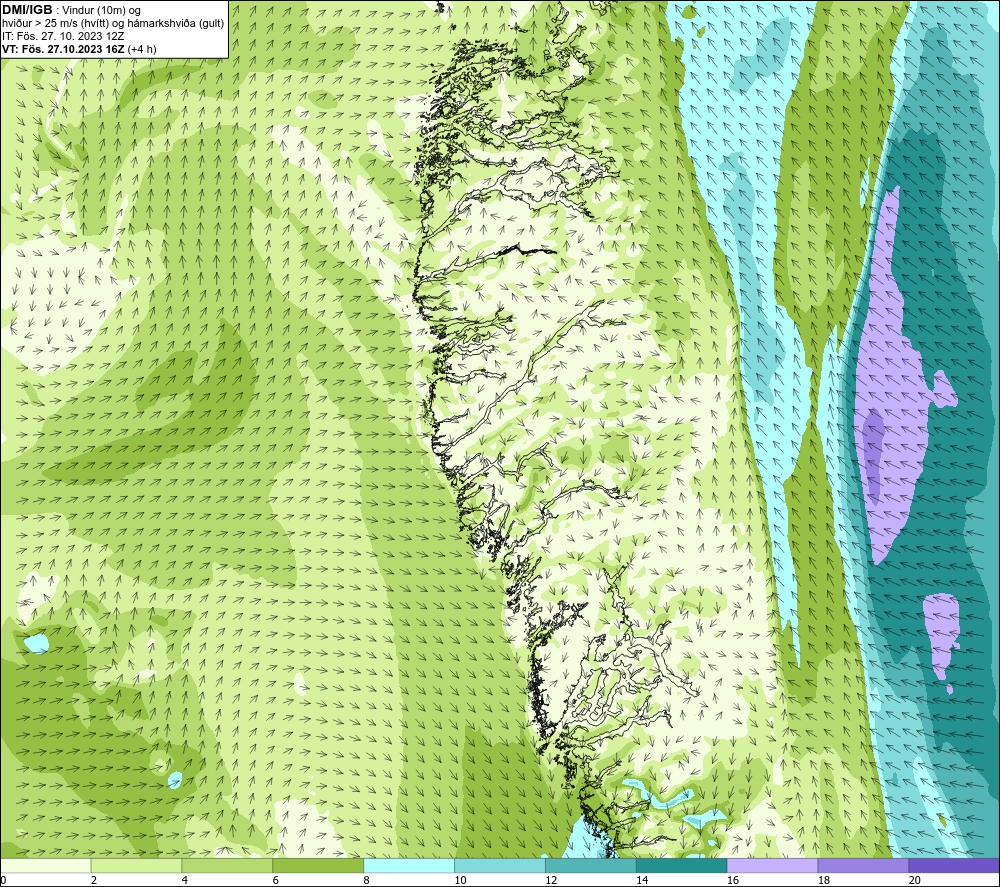Click the 'VT: Fös. 27.10.2023 16Z (+4 h)' line
This screenshot has height=887, width=1000.
click(79, 49)
